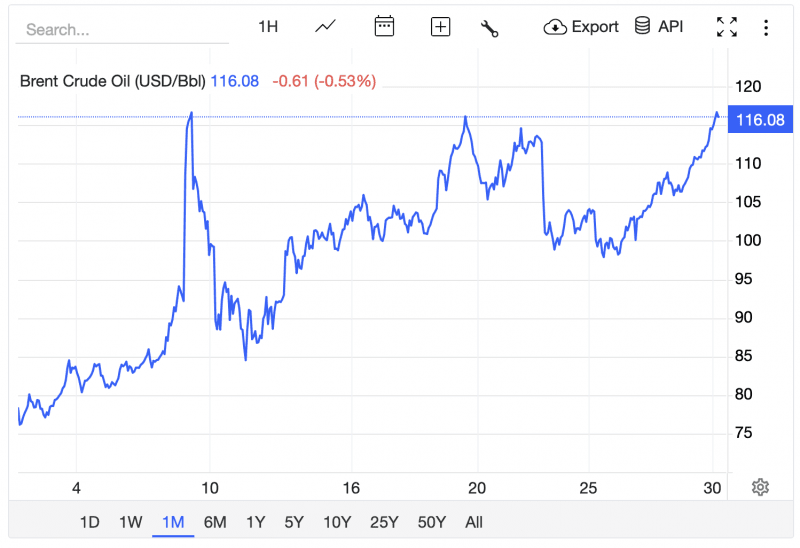Select the 6M time range

click(215, 522)
